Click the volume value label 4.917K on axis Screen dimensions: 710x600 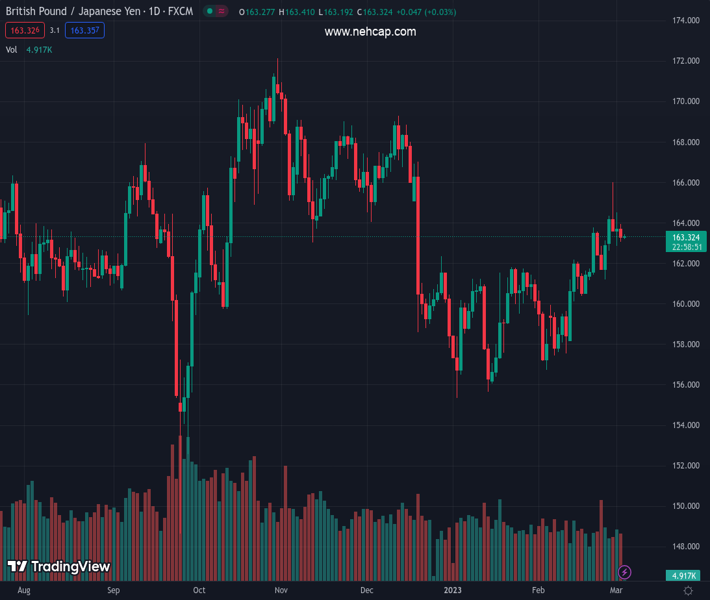pos(685,576)
